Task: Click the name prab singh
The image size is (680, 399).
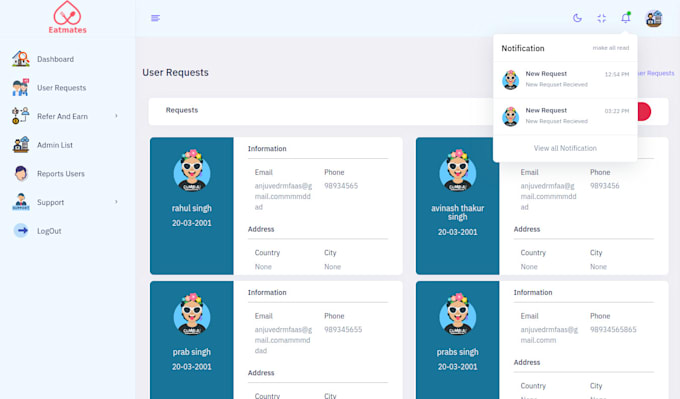Action: click(x=192, y=352)
